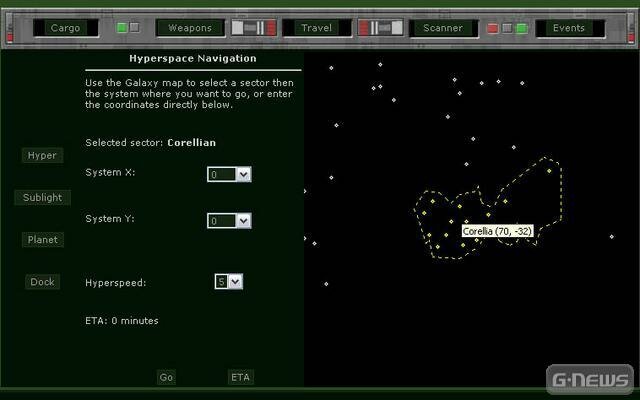Screen dimensions: 640x400
Task: Click the 'System Y:' label
Action: pos(110,219)
